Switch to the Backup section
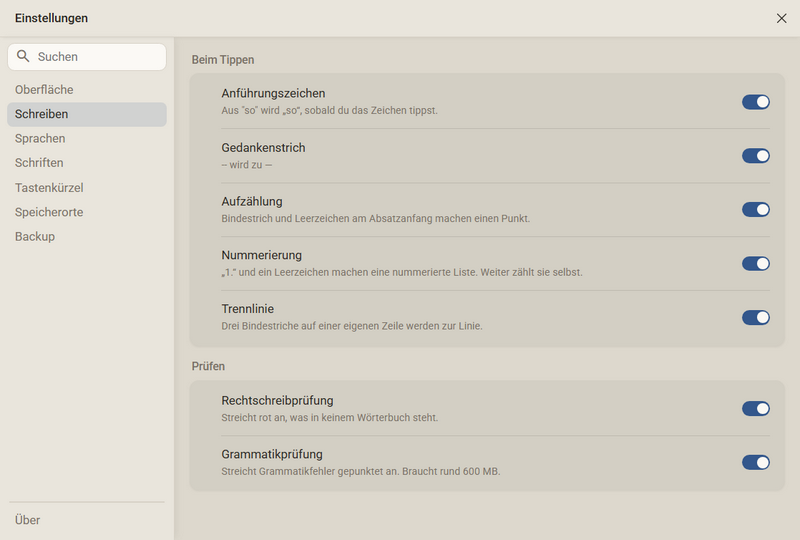Viewport: 800px width, 540px height. pos(87,237)
